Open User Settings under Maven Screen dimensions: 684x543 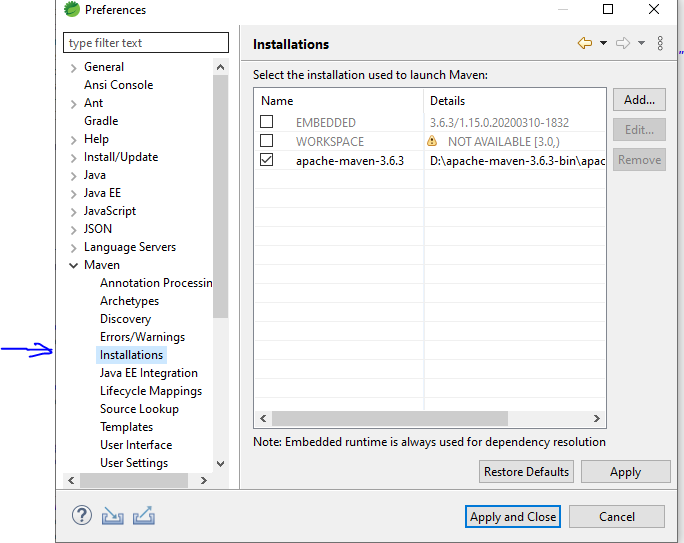click(x=134, y=463)
